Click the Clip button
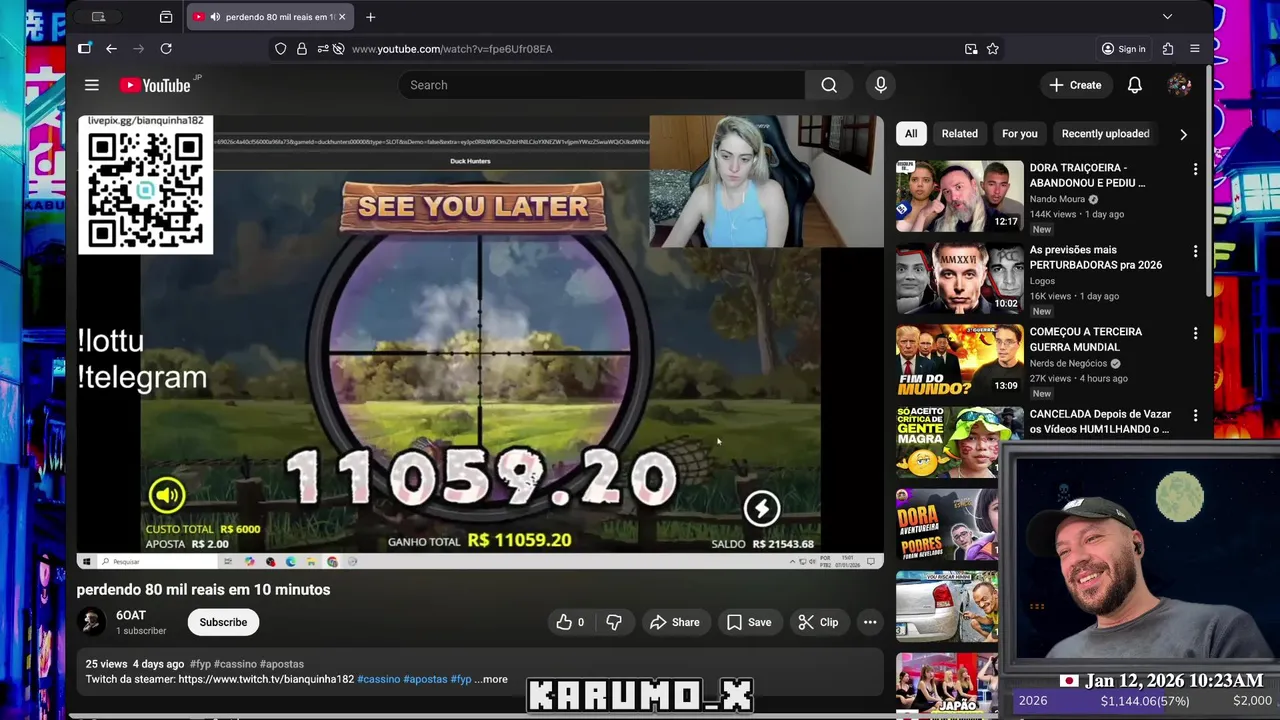This screenshot has width=1280, height=720. click(x=818, y=622)
